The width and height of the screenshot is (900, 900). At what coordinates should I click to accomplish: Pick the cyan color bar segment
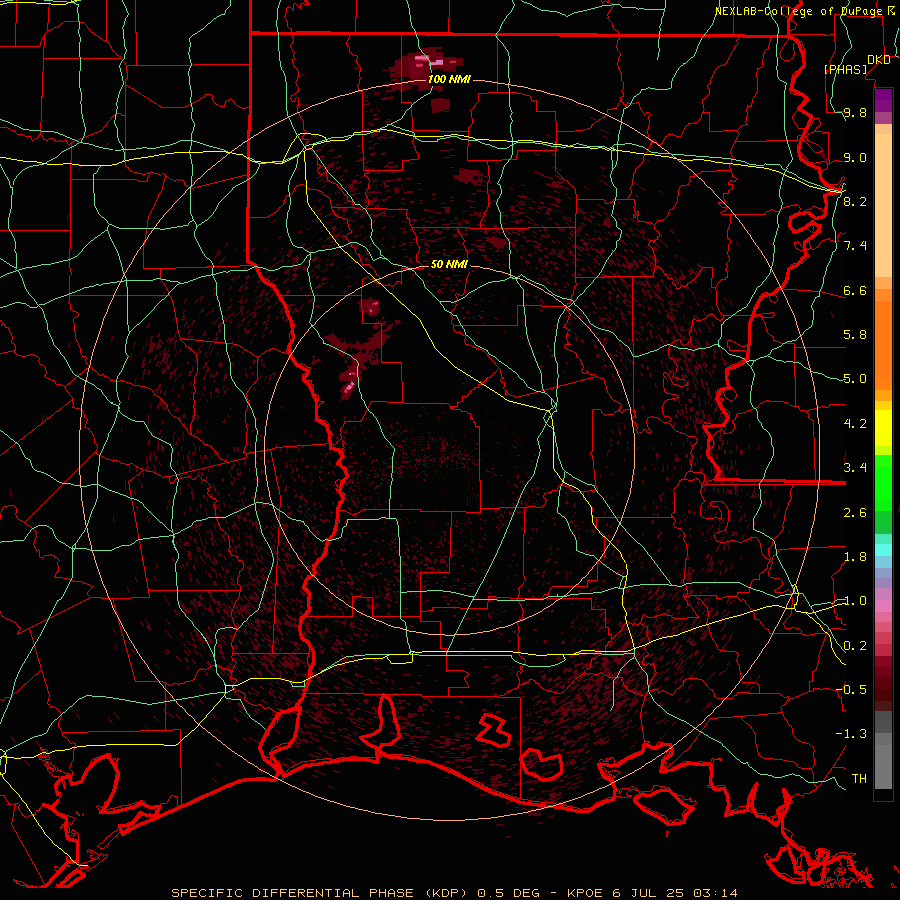(883, 550)
